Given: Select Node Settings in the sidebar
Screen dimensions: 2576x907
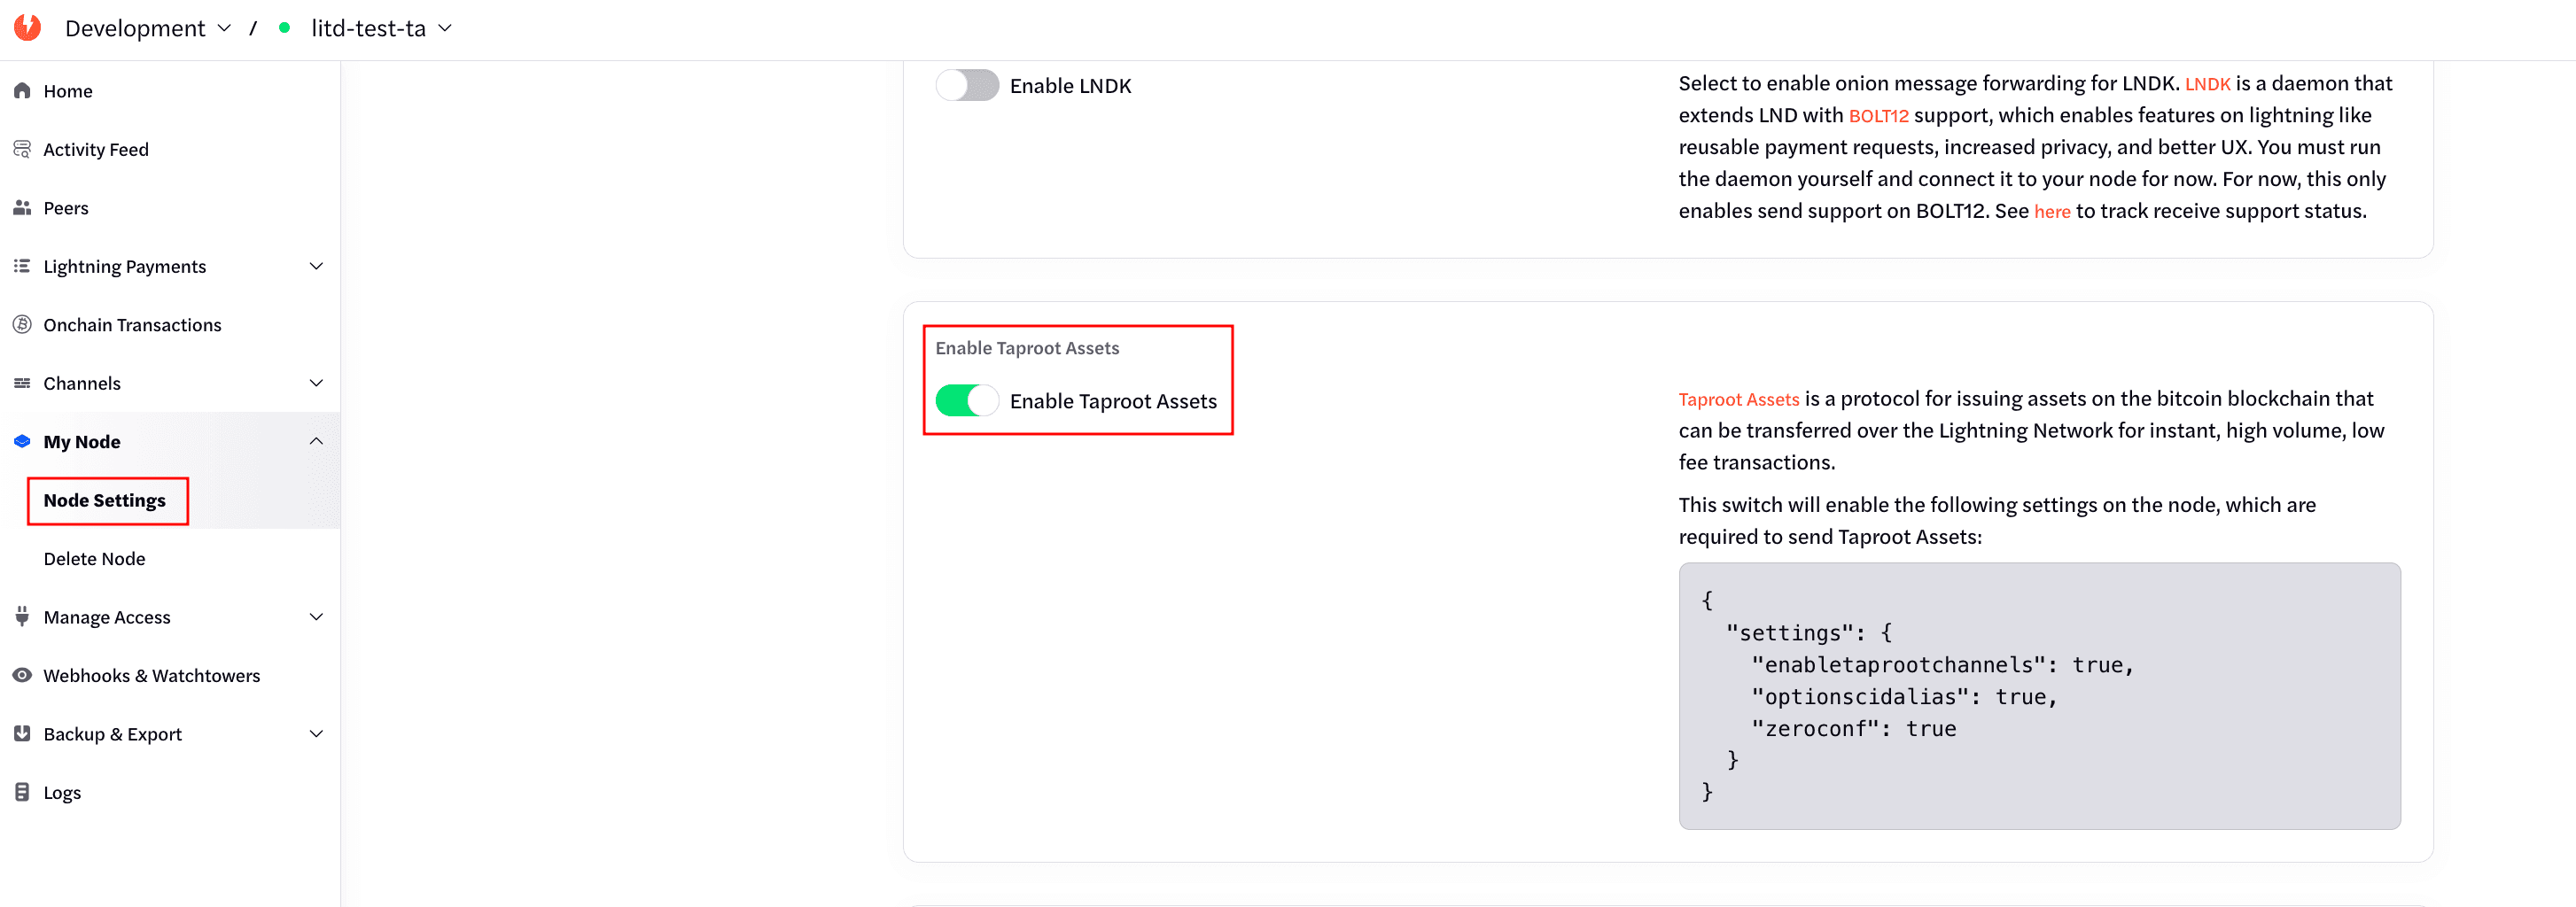Looking at the screenshot, I should pos(105,500).
